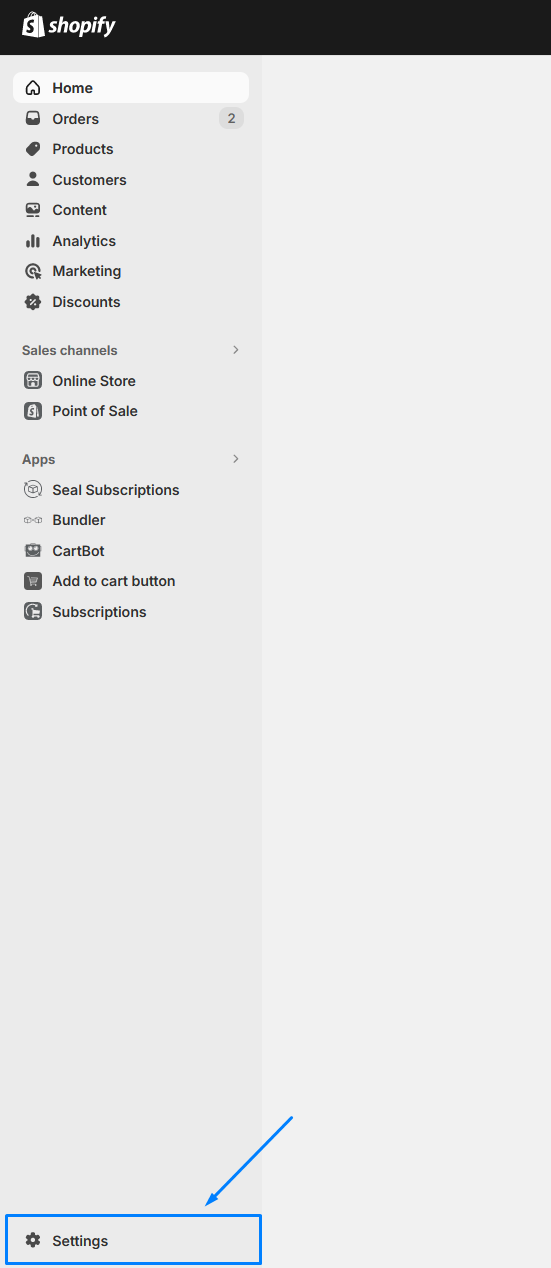Click the Orders inbox icon
This screenshot has height=1268, width=551.
coord(33,119)
